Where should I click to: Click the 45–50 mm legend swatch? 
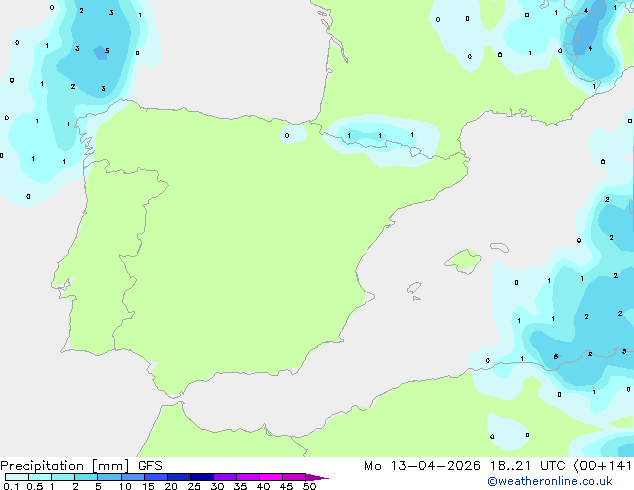[294, 477]
